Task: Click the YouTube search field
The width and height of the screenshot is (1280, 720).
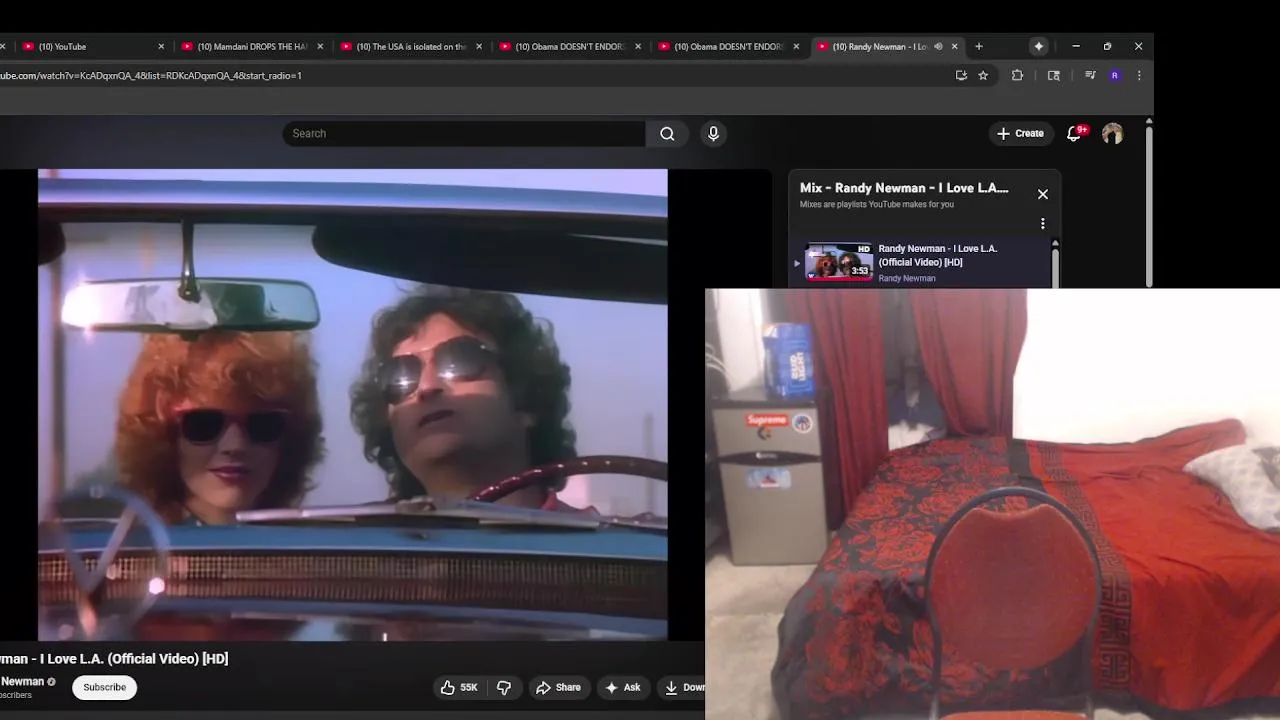Action: 464,133
